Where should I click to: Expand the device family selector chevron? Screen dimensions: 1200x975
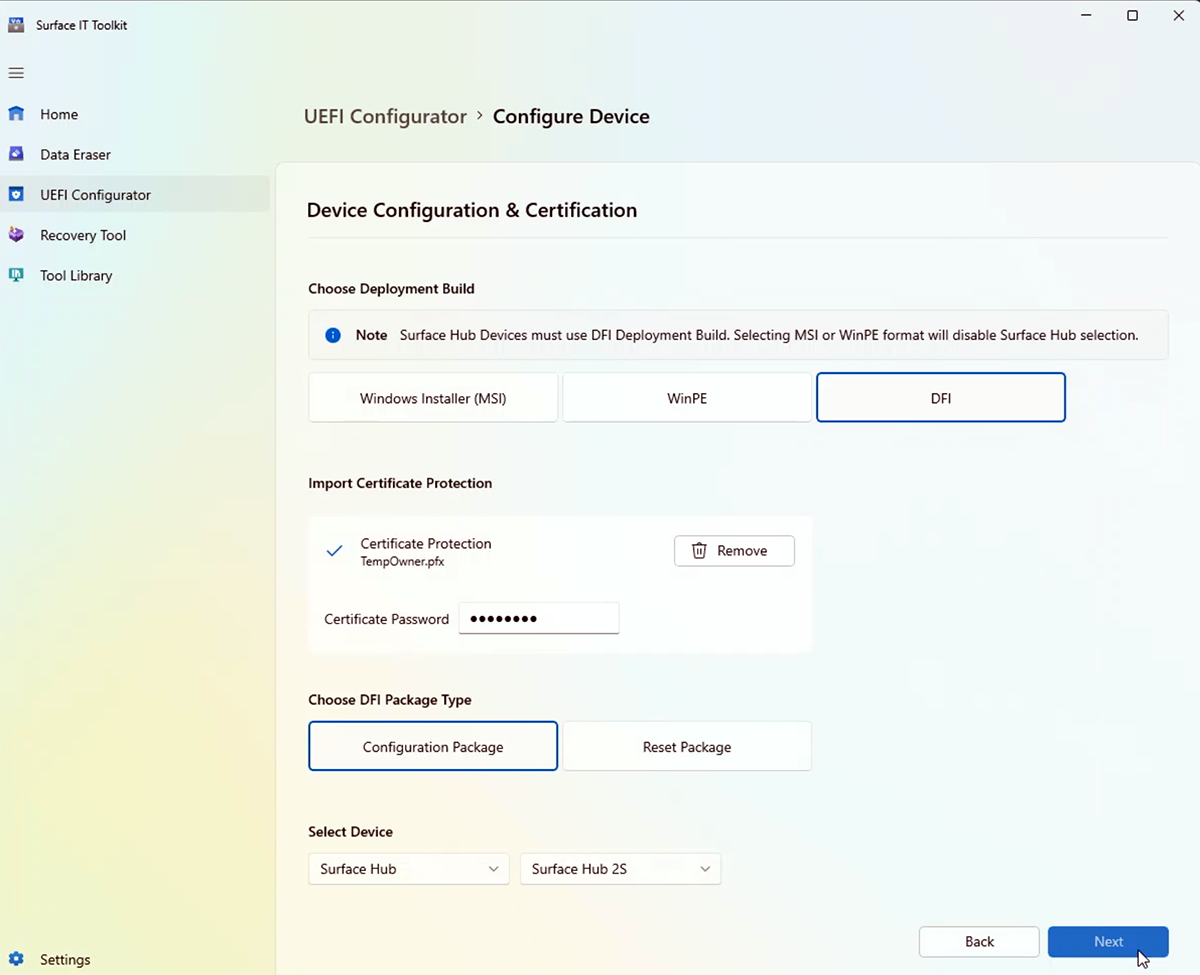pos(492,868)
